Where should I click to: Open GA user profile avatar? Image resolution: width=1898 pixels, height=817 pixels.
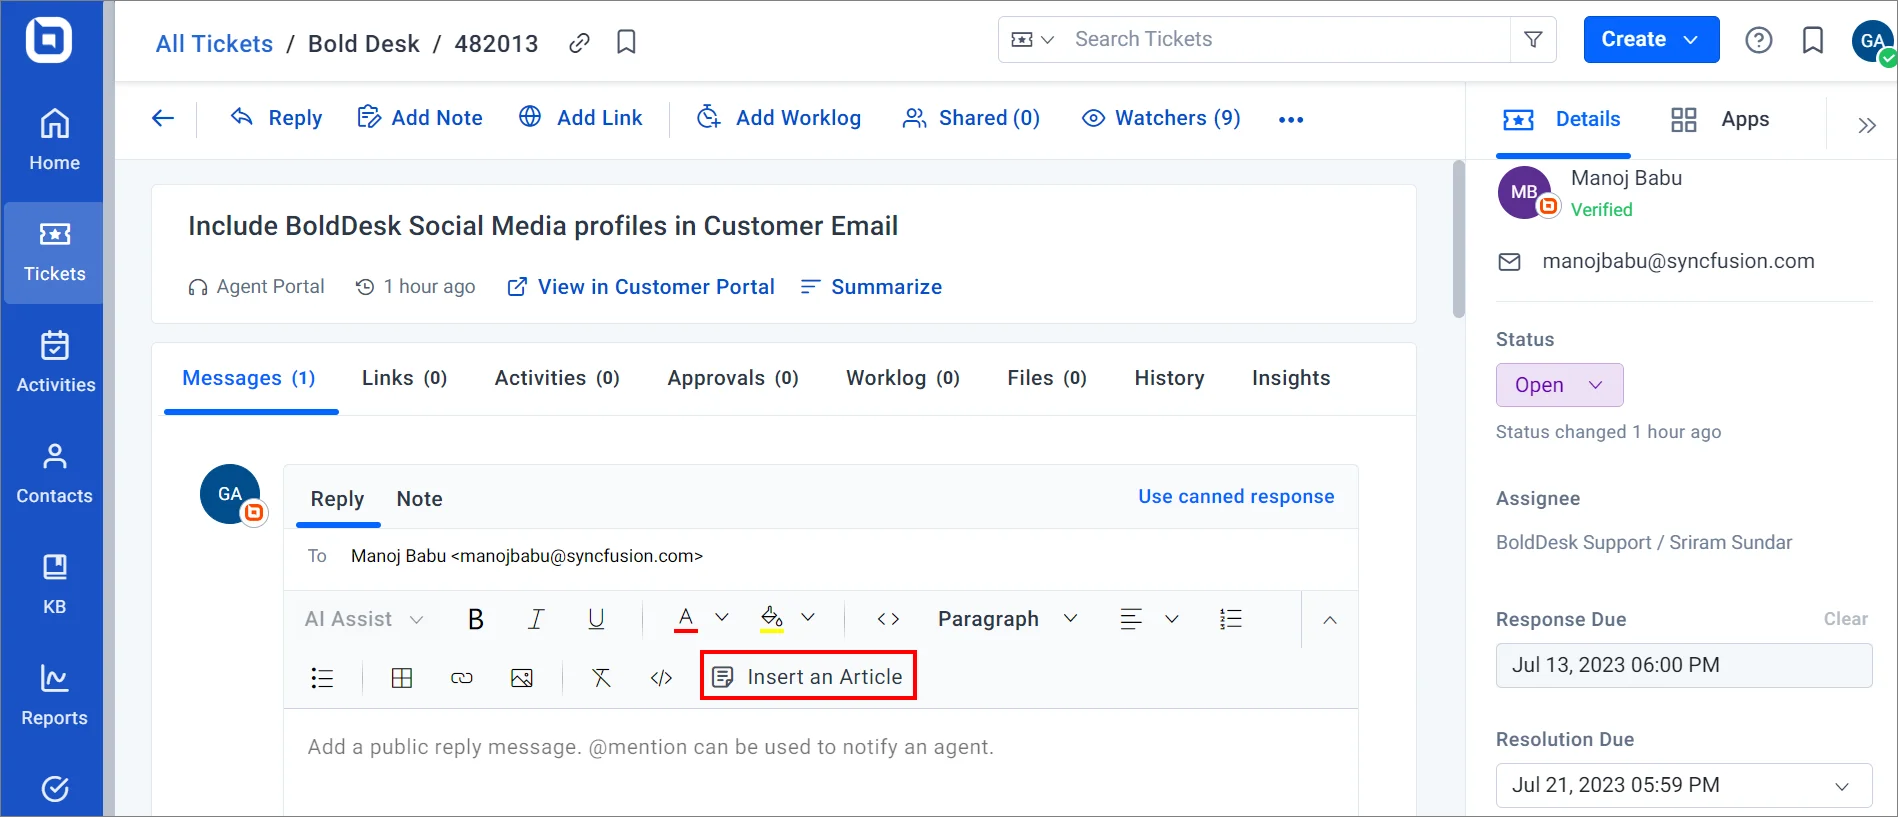(1872, 41)
